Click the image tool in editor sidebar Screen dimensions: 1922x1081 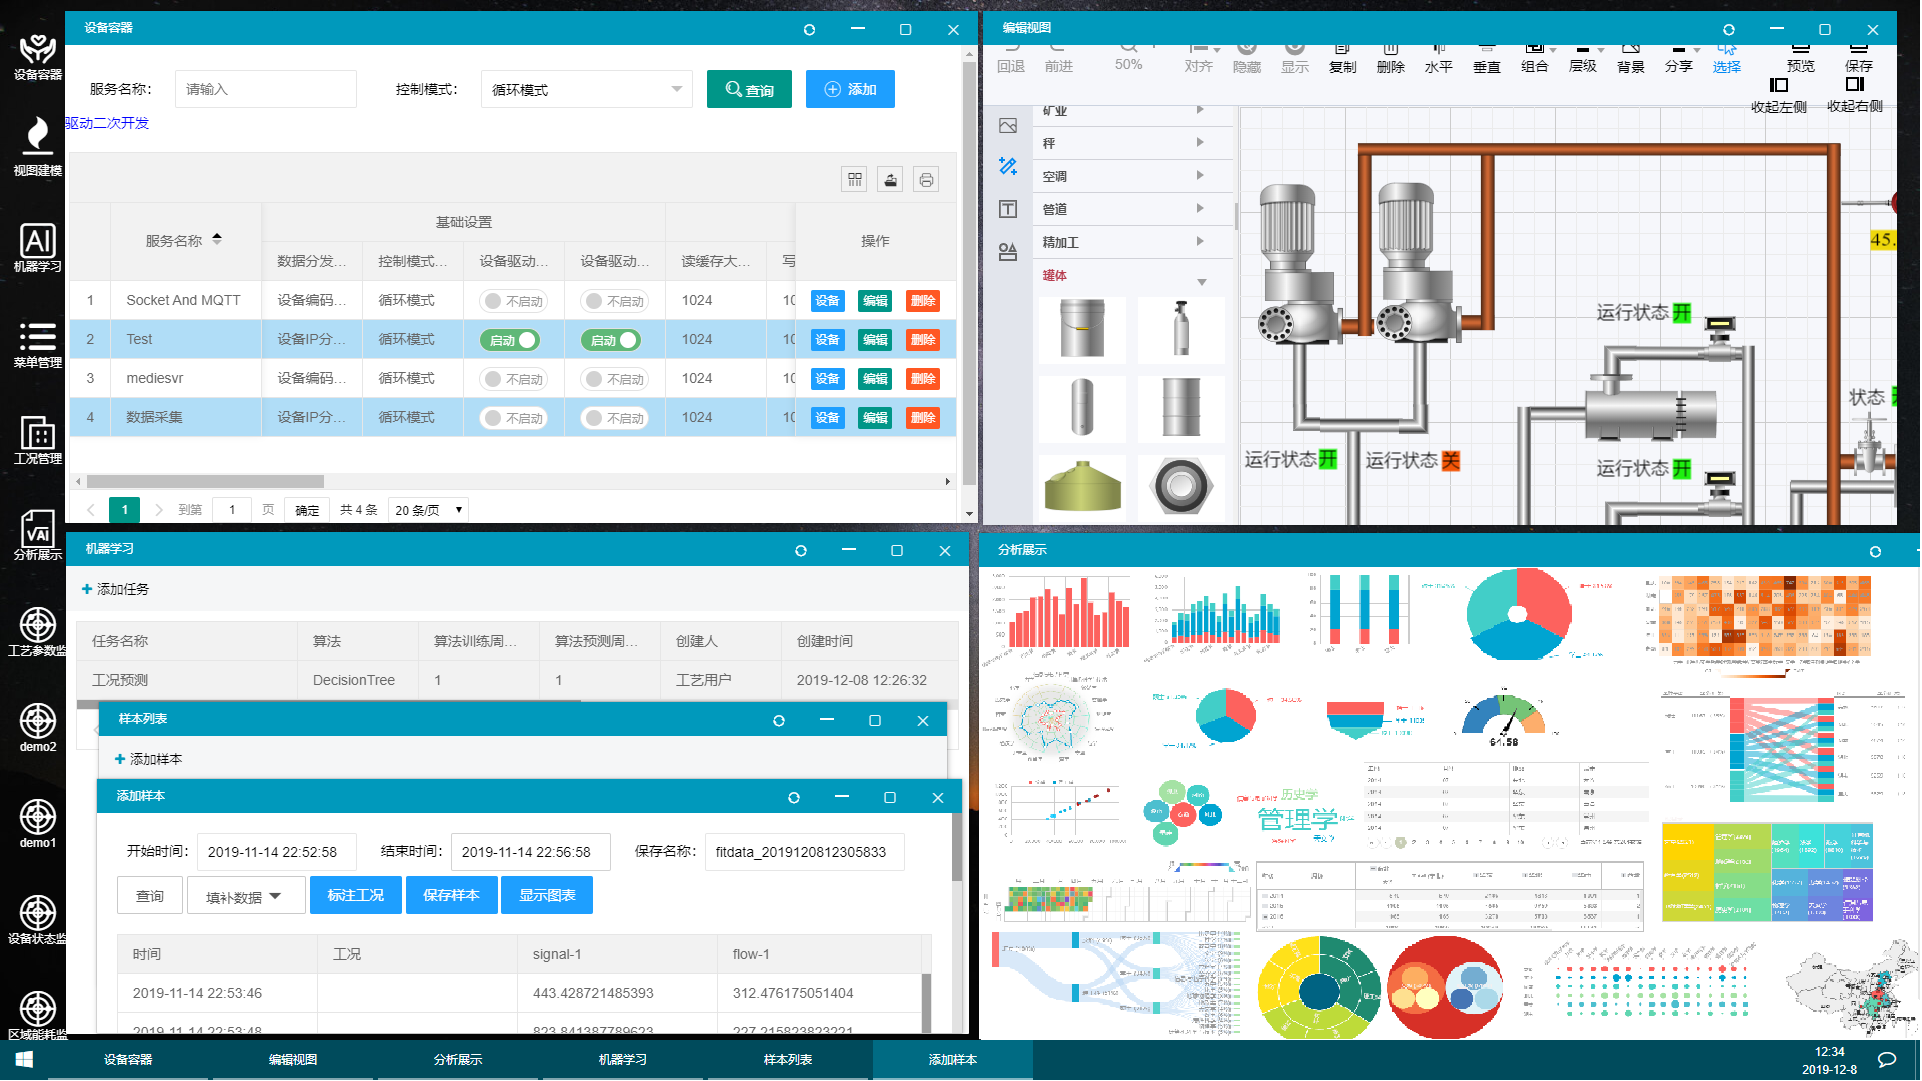(1008, 126)
